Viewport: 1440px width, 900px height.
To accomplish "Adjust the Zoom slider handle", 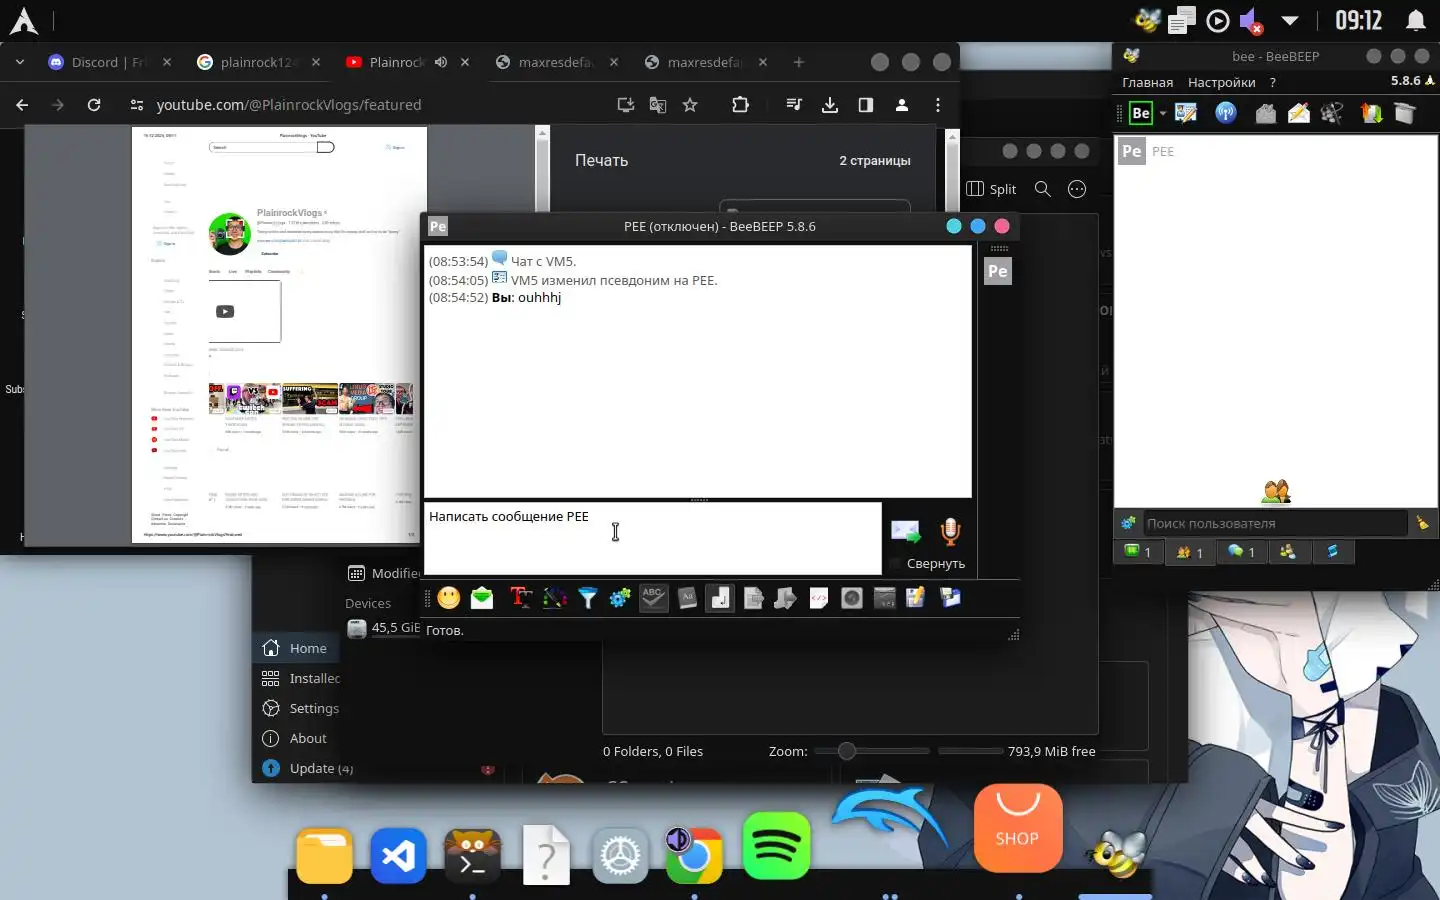I will (847, 751).
